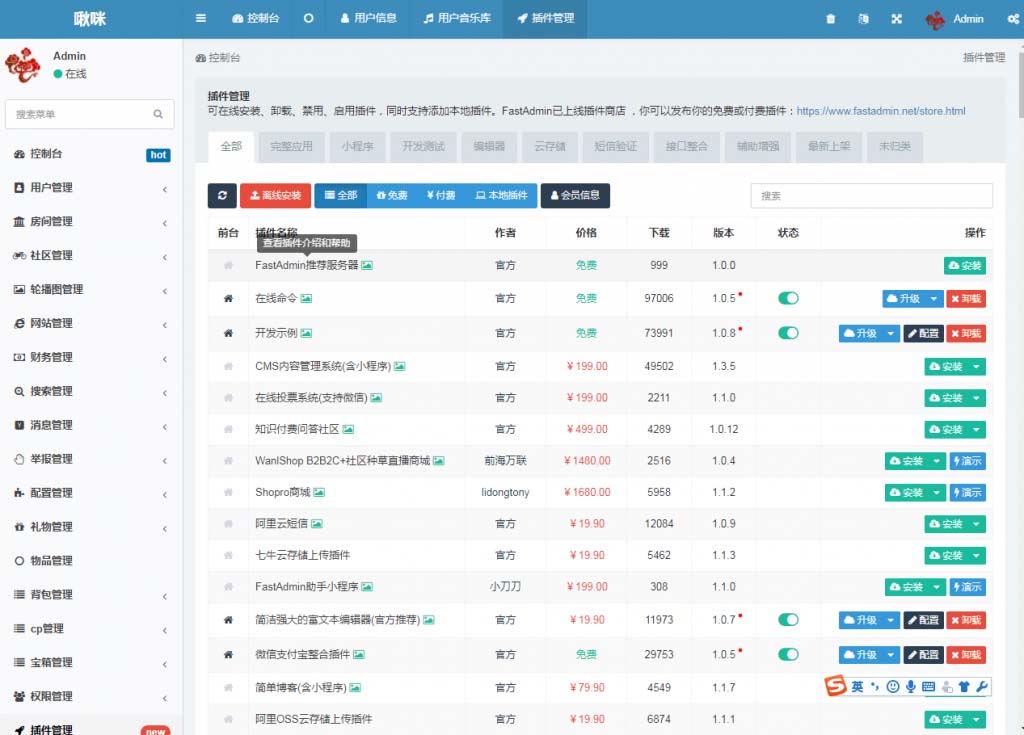The image size is (1024, 735).
Task: Click the plugin search input field
Action: [871, 196]
